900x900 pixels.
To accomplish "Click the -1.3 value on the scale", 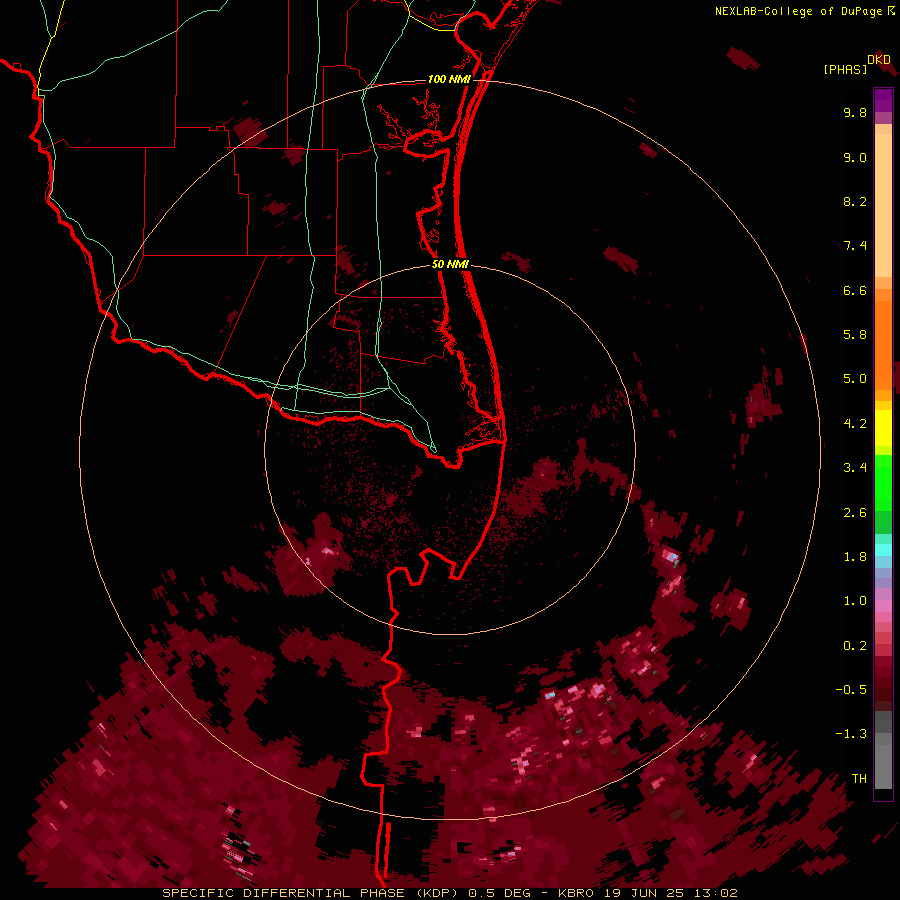I will pyautogui.click(x=851, y=734).
